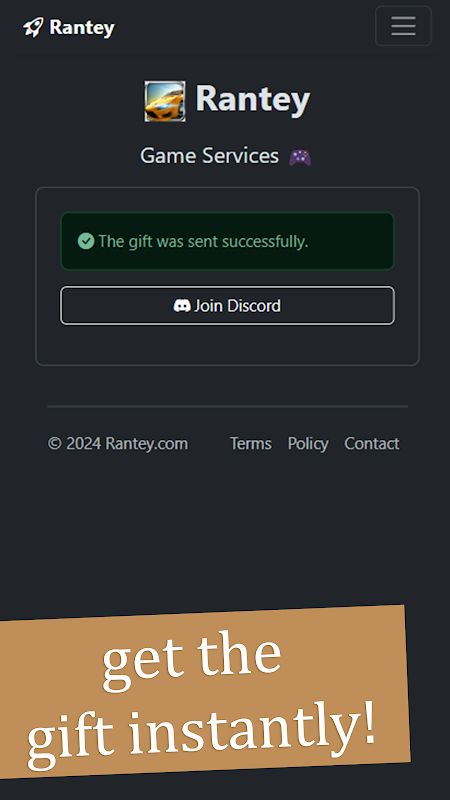
Task: Click the gift sent successfully message text
Action: point(203,241)
